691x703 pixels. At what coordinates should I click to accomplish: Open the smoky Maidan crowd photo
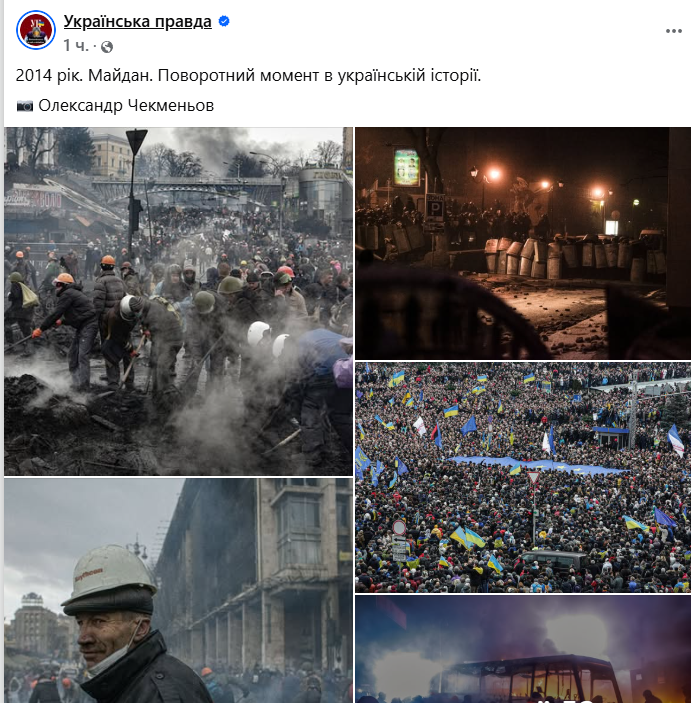[x=178, y=301]
